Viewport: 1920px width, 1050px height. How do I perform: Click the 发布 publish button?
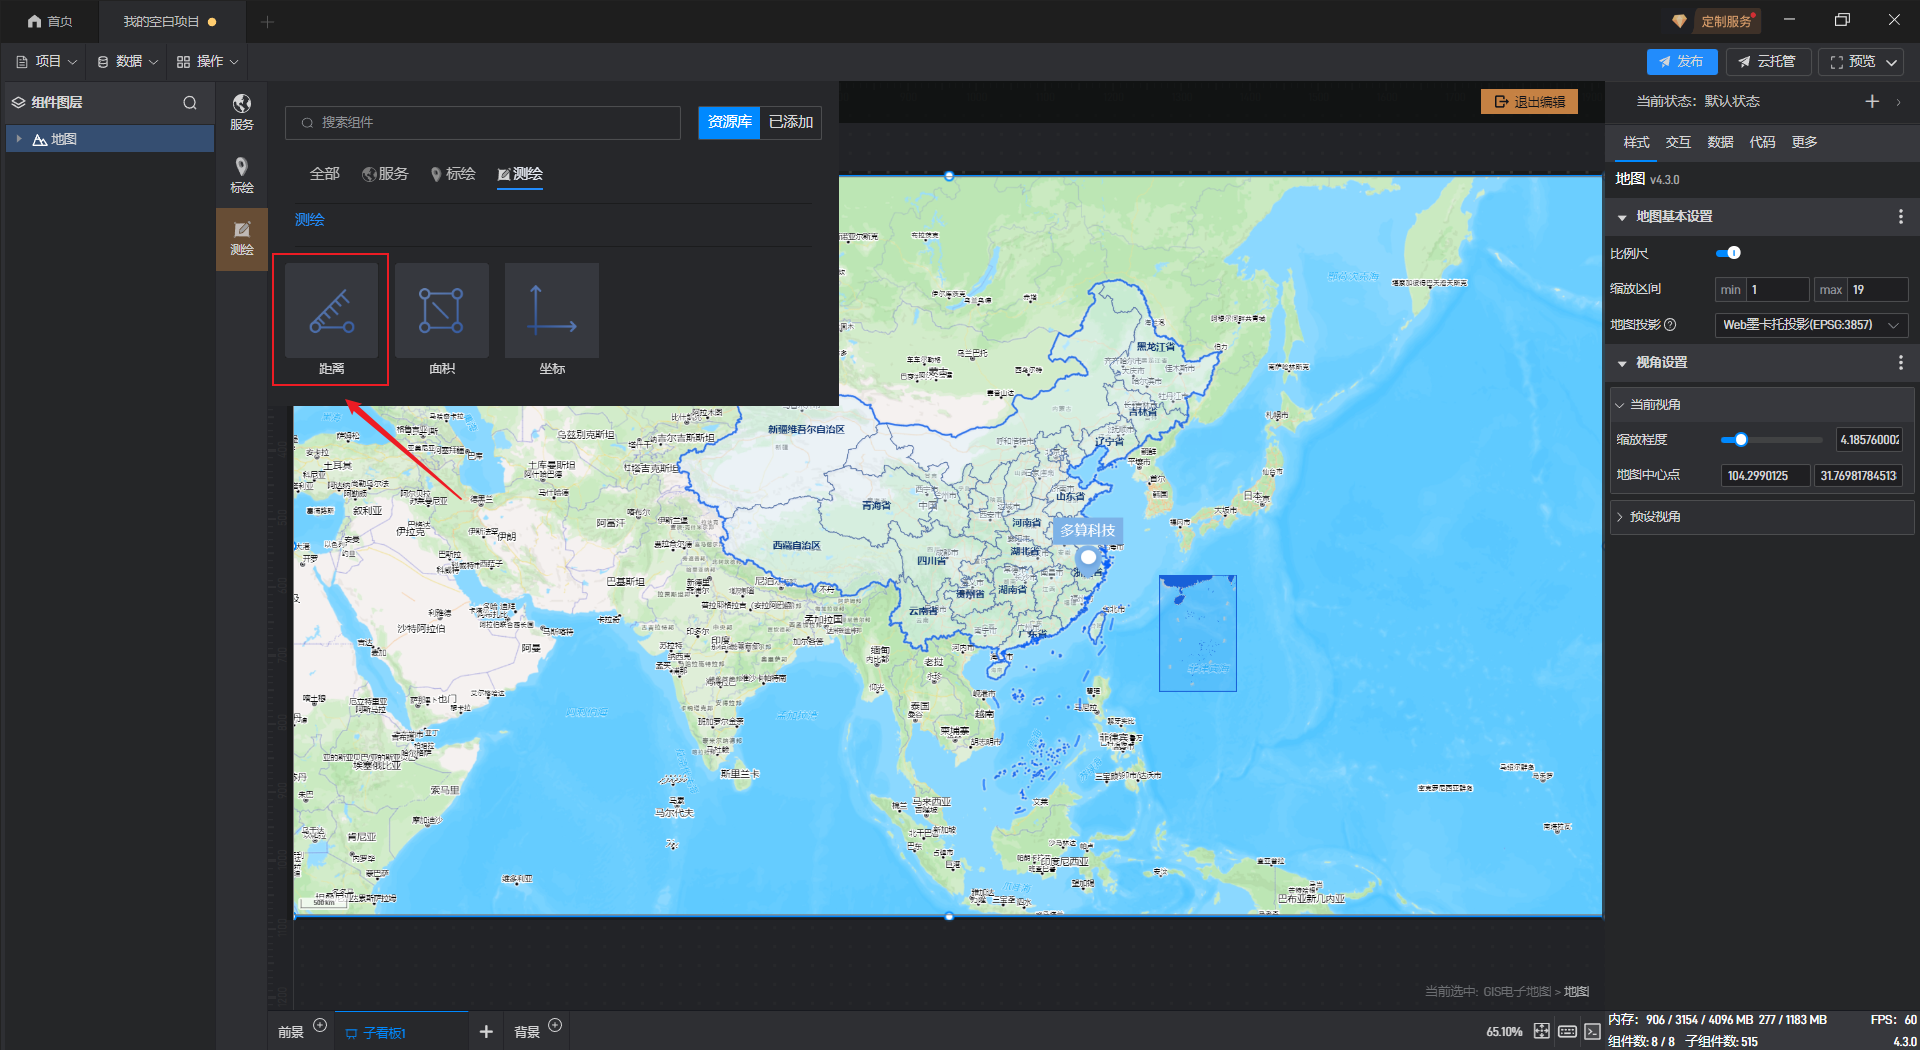1681,62
